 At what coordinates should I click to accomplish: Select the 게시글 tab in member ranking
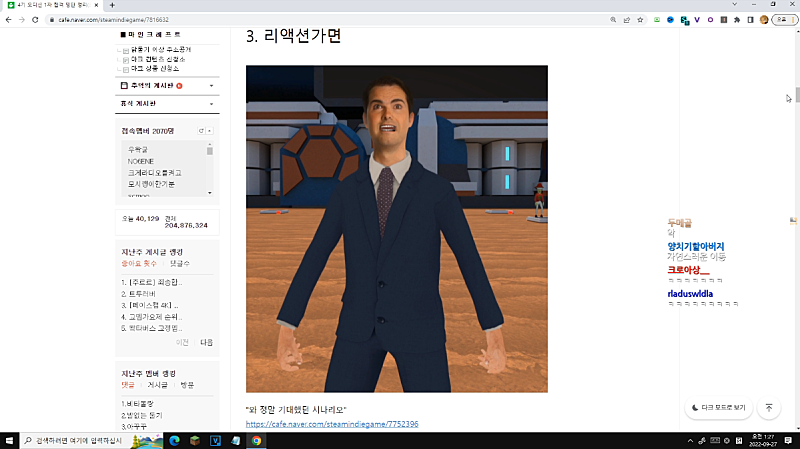coord(157,384)
